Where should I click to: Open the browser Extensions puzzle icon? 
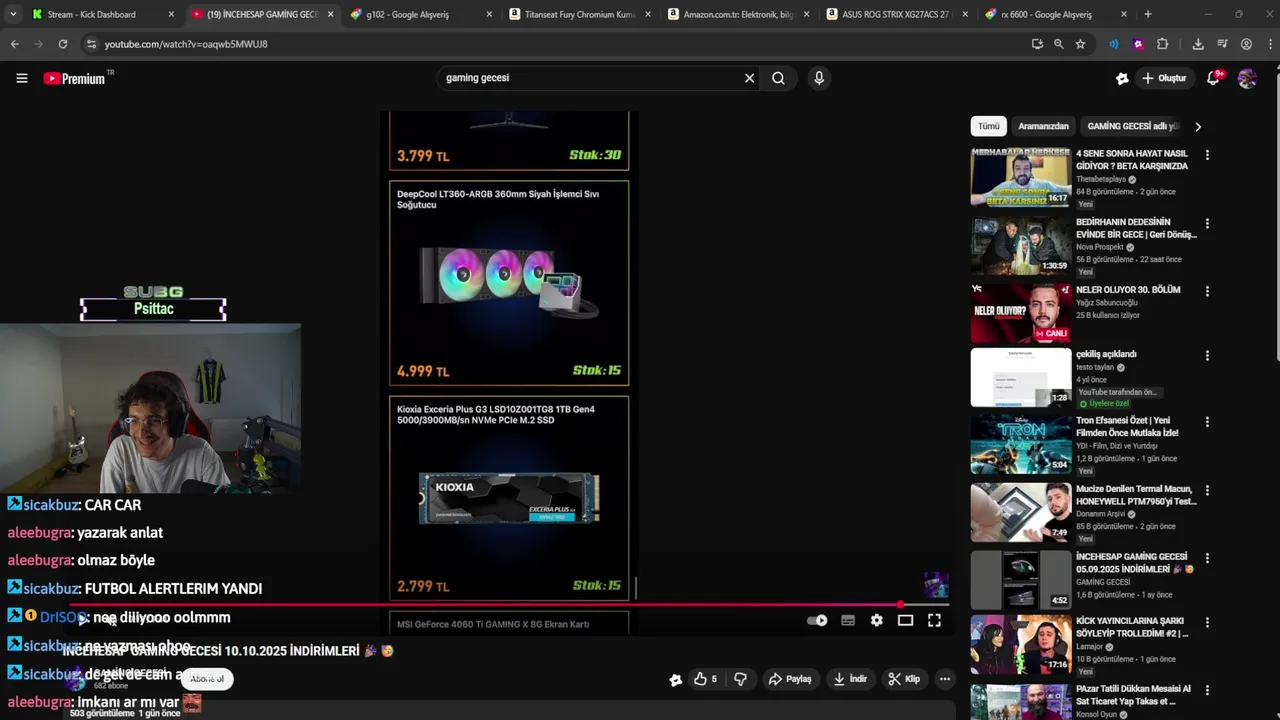click(x=1162, y=44)
